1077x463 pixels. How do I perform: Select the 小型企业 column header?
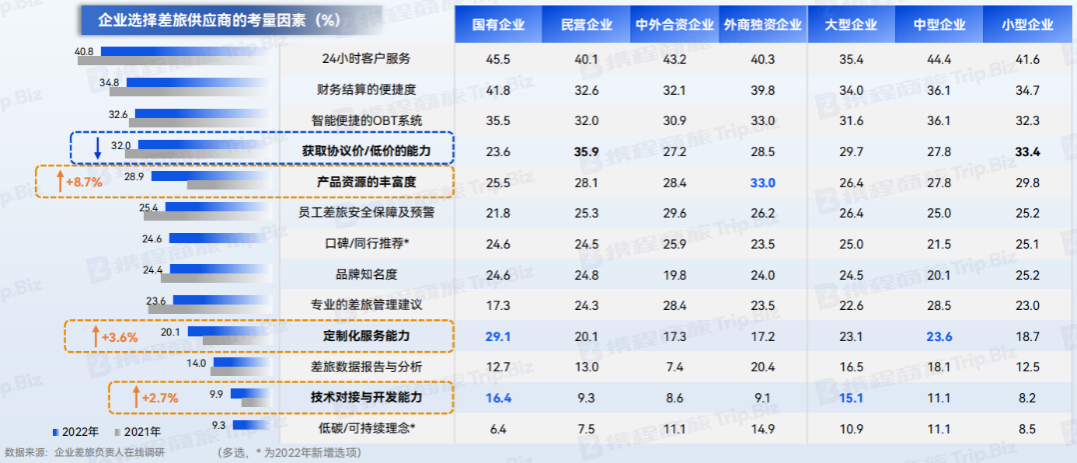tap(1028, 25)
